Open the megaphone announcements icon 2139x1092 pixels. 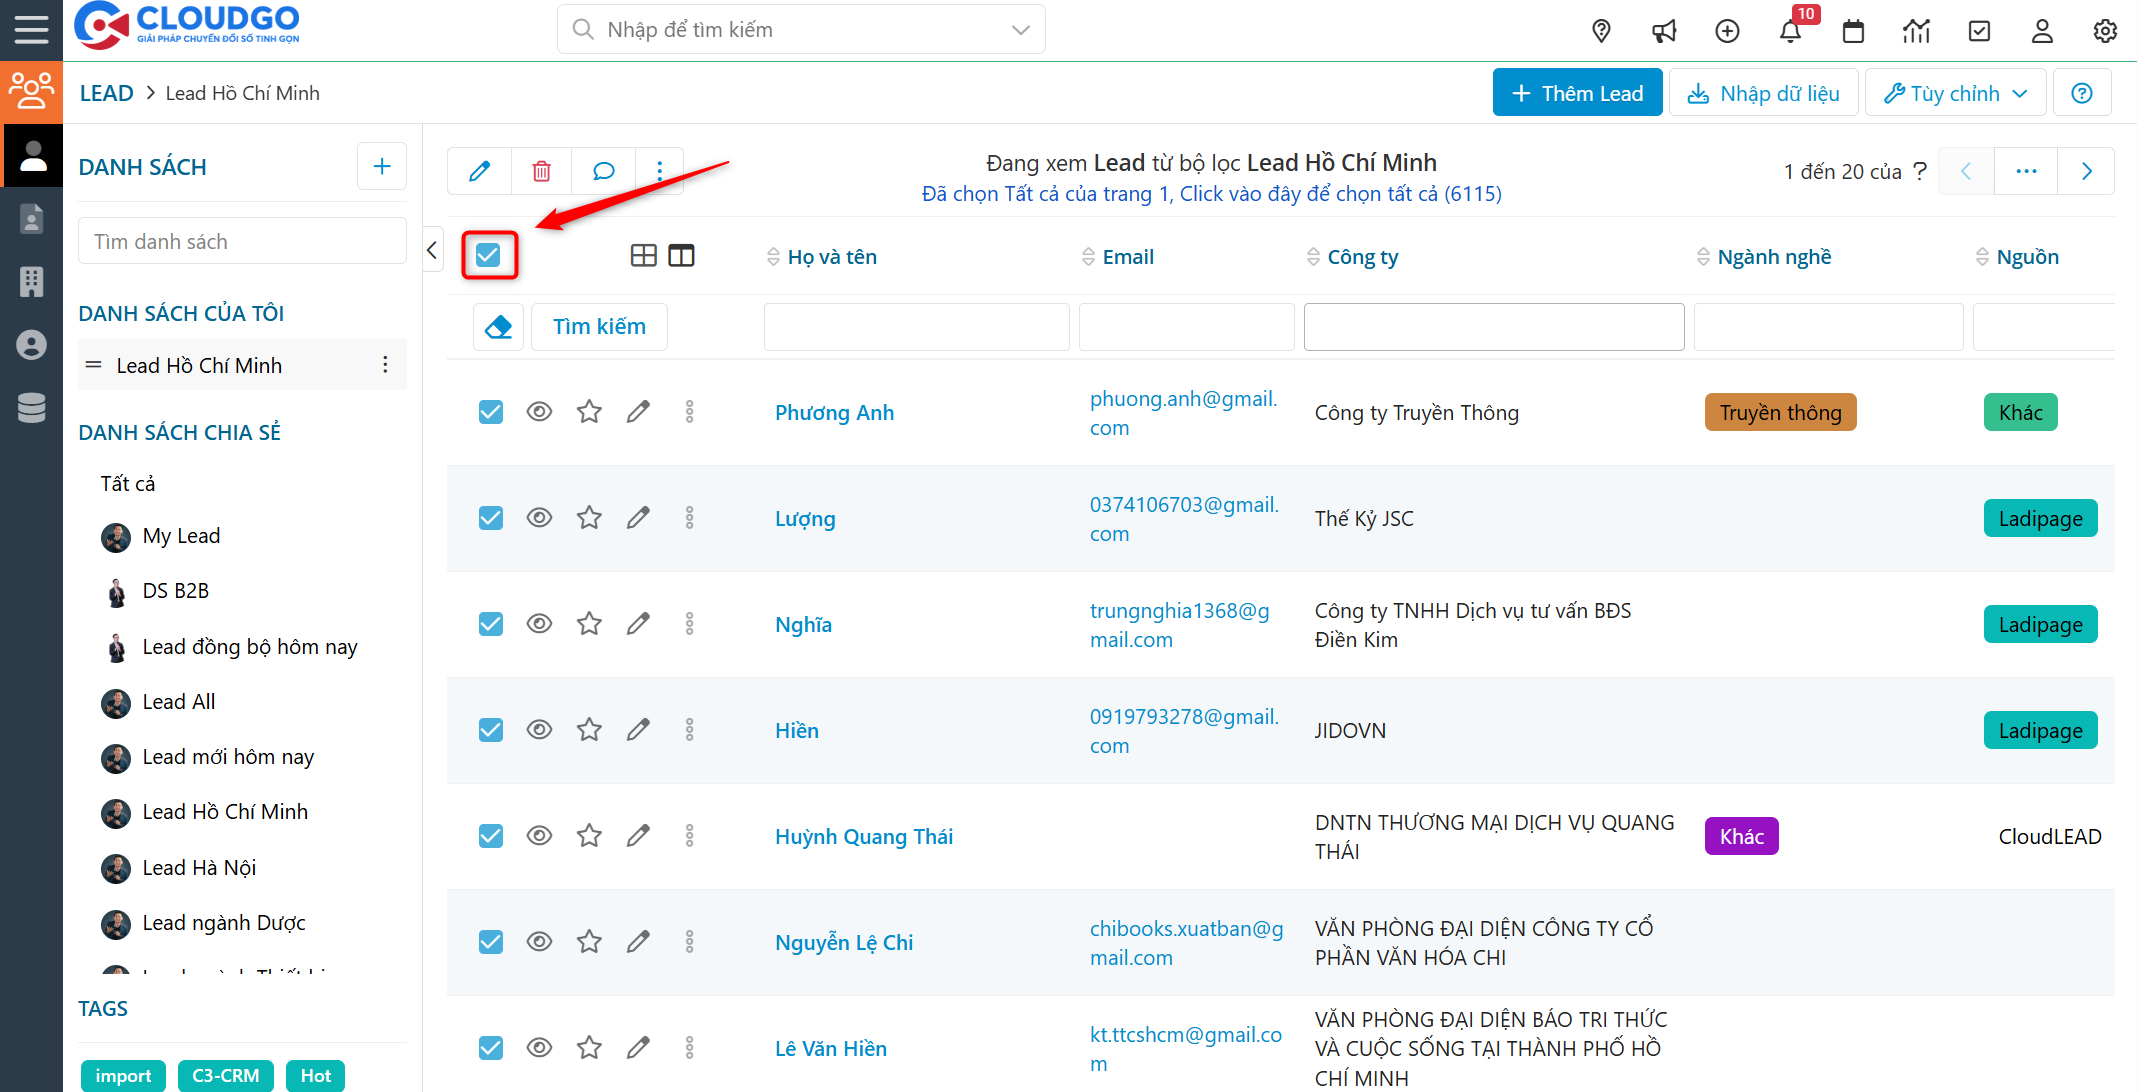(1664, 31)
